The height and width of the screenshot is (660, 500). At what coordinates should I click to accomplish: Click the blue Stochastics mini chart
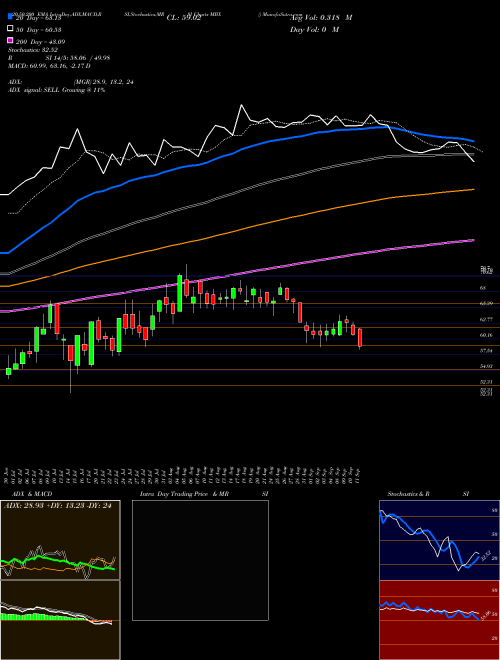click(439, 540)
